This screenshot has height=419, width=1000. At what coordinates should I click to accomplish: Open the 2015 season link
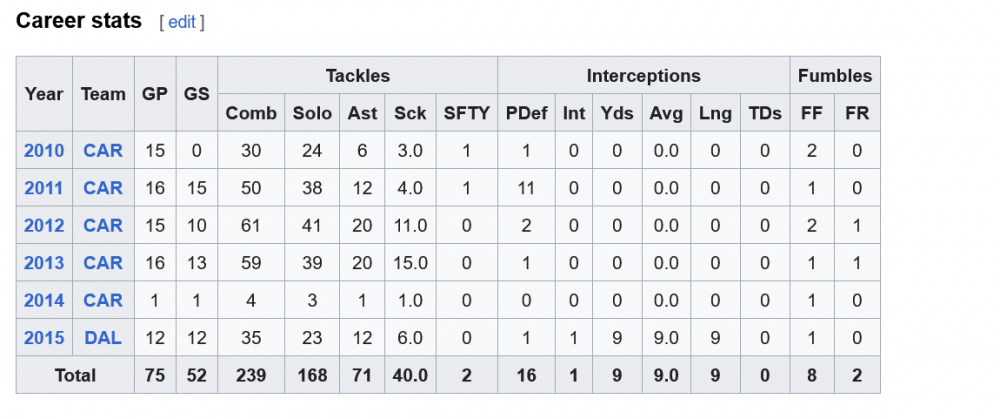44,338
